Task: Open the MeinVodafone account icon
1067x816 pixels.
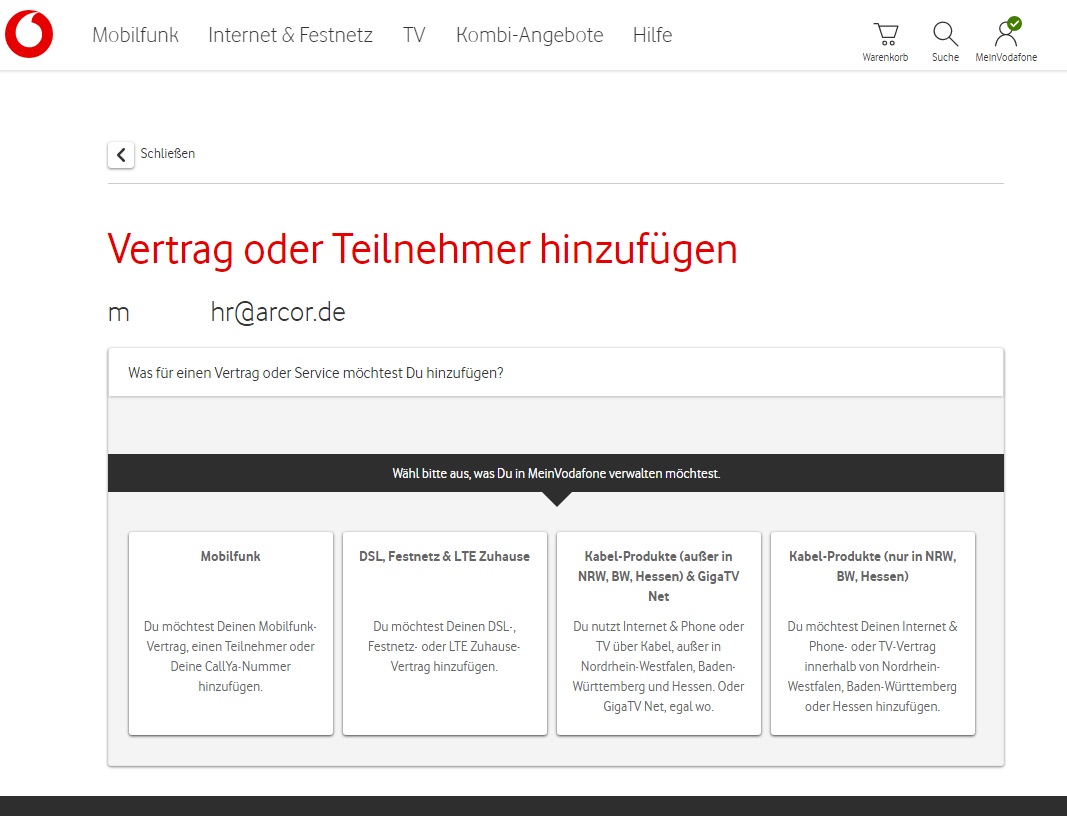Action: click(x=1006, y=37)
